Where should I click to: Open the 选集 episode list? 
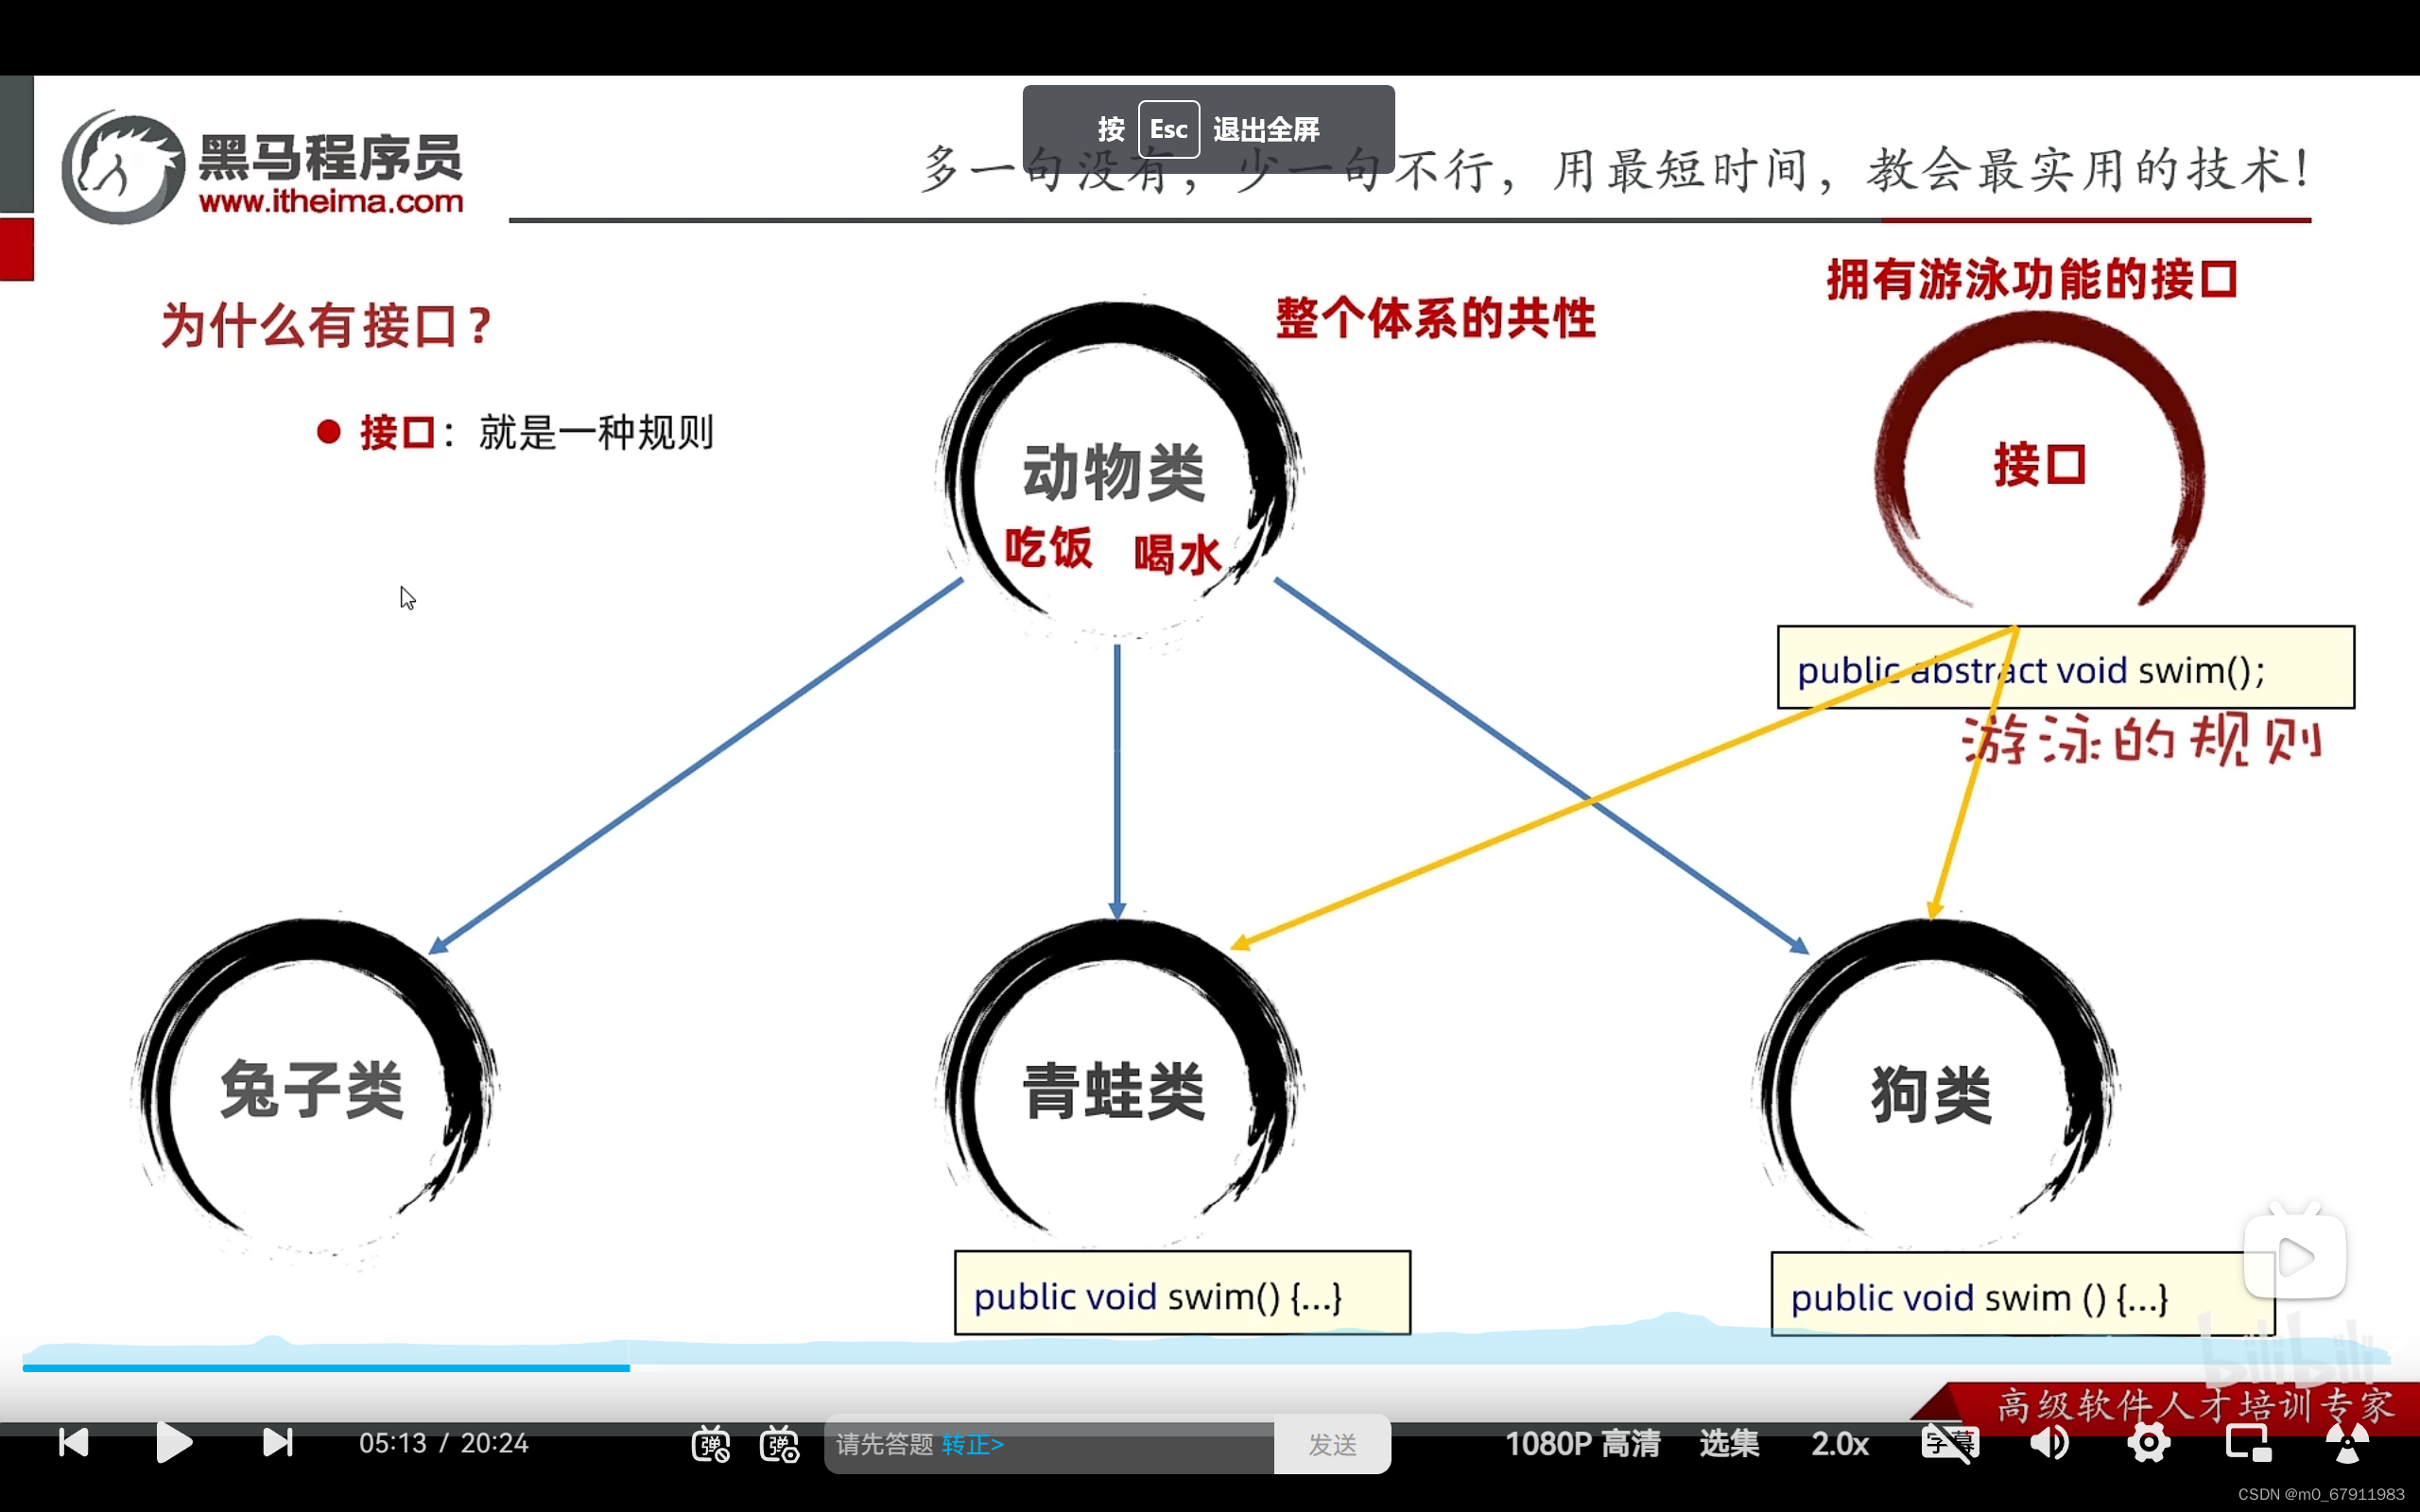click(x=1727, y=1443)
